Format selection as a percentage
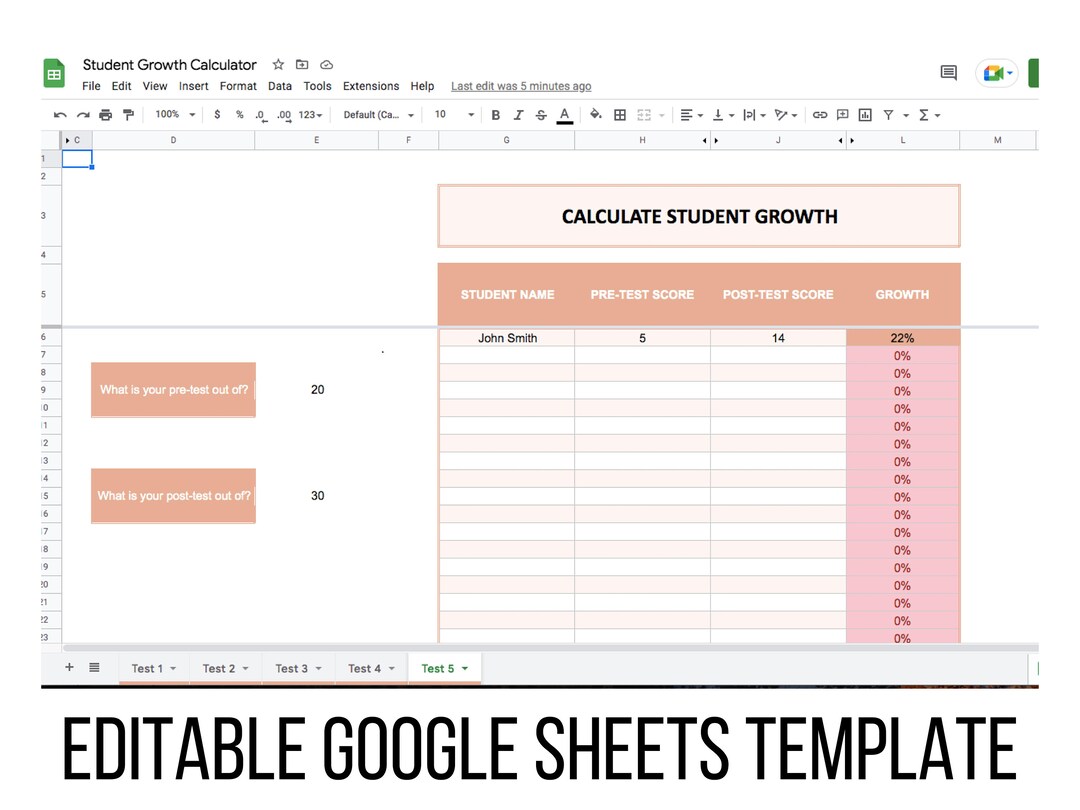This screenshot has height=810, width=1080. tap(239, 114)
